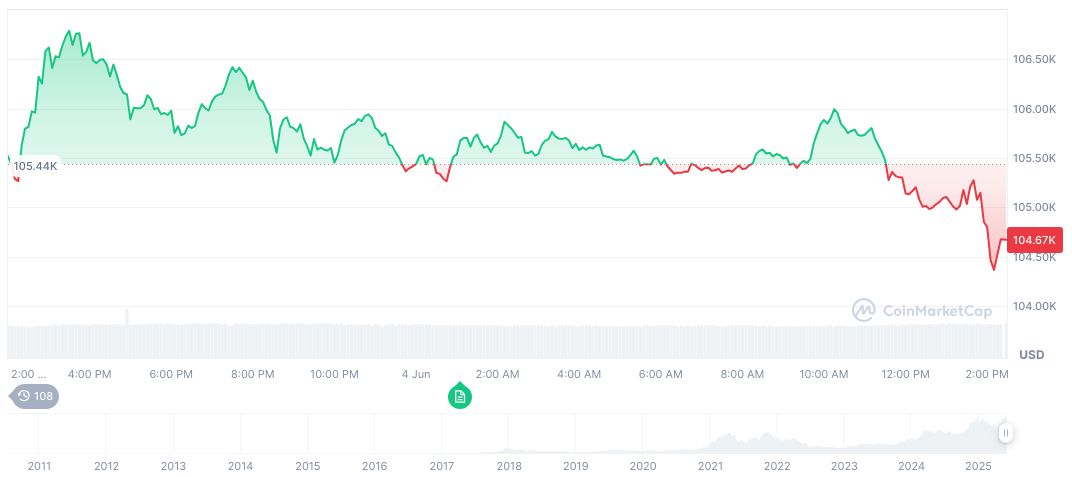The image size is (1072, 477).
Task: Click the 104.00K price axis label
Action: coord(1034,306)
